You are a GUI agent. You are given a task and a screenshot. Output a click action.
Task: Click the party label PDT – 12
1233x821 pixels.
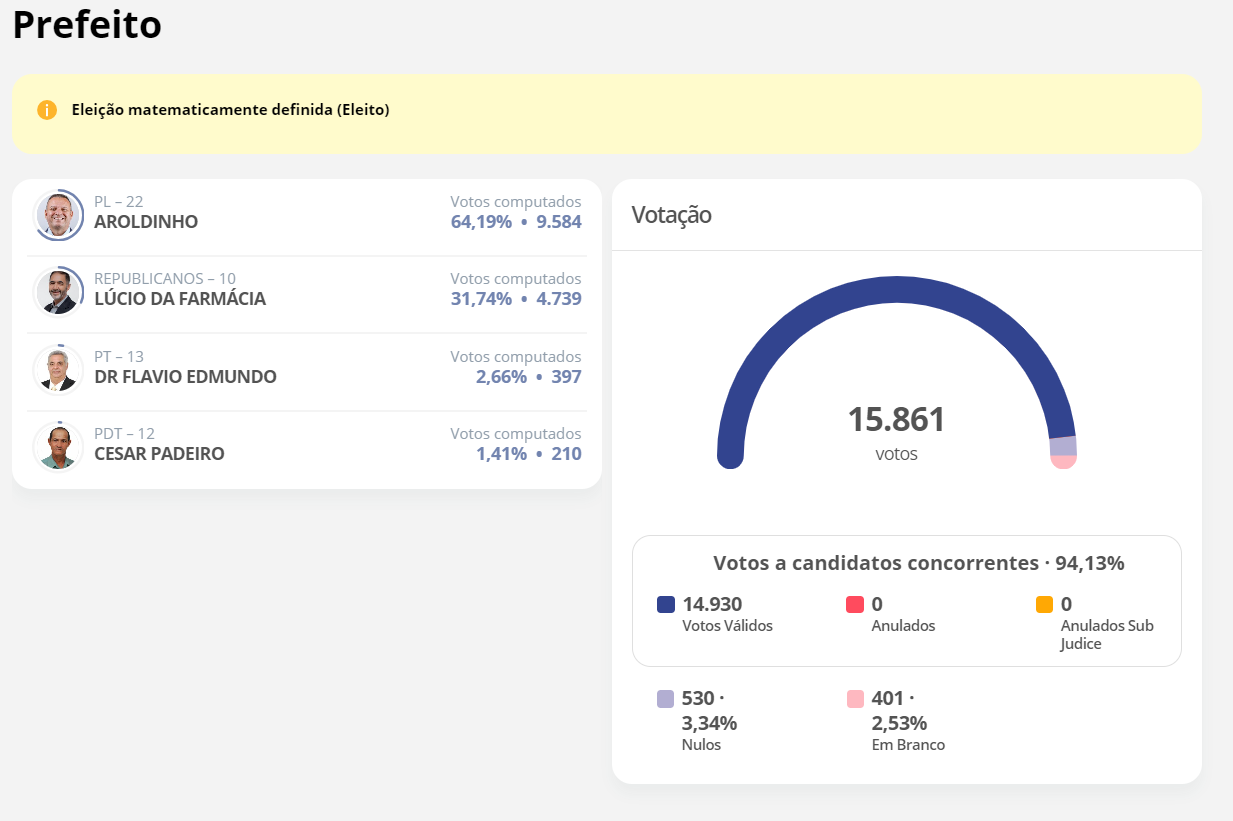pyautogui.click(x=124, y=434)
